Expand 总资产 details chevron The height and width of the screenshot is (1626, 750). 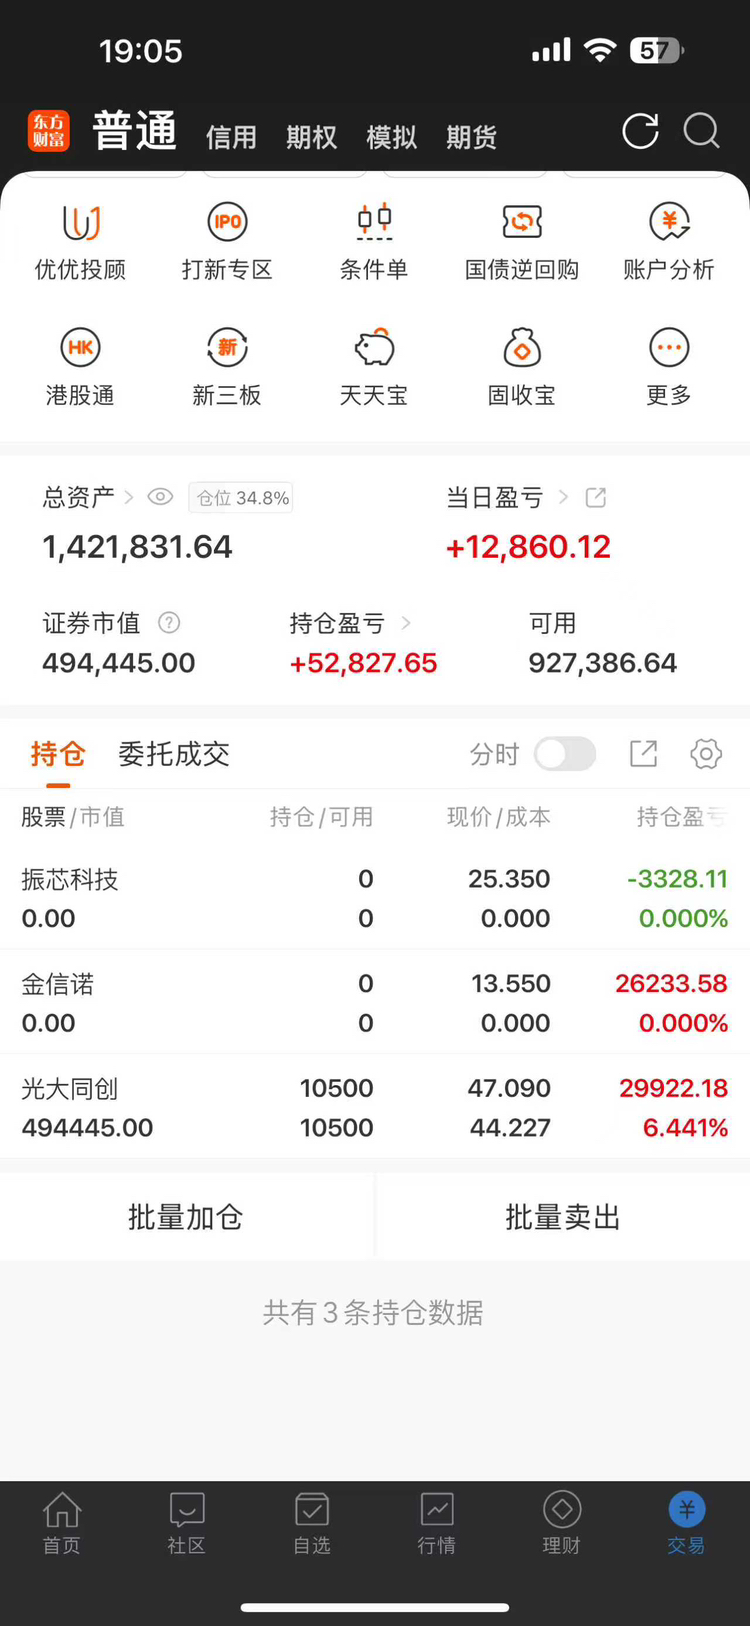click(129, 497)
